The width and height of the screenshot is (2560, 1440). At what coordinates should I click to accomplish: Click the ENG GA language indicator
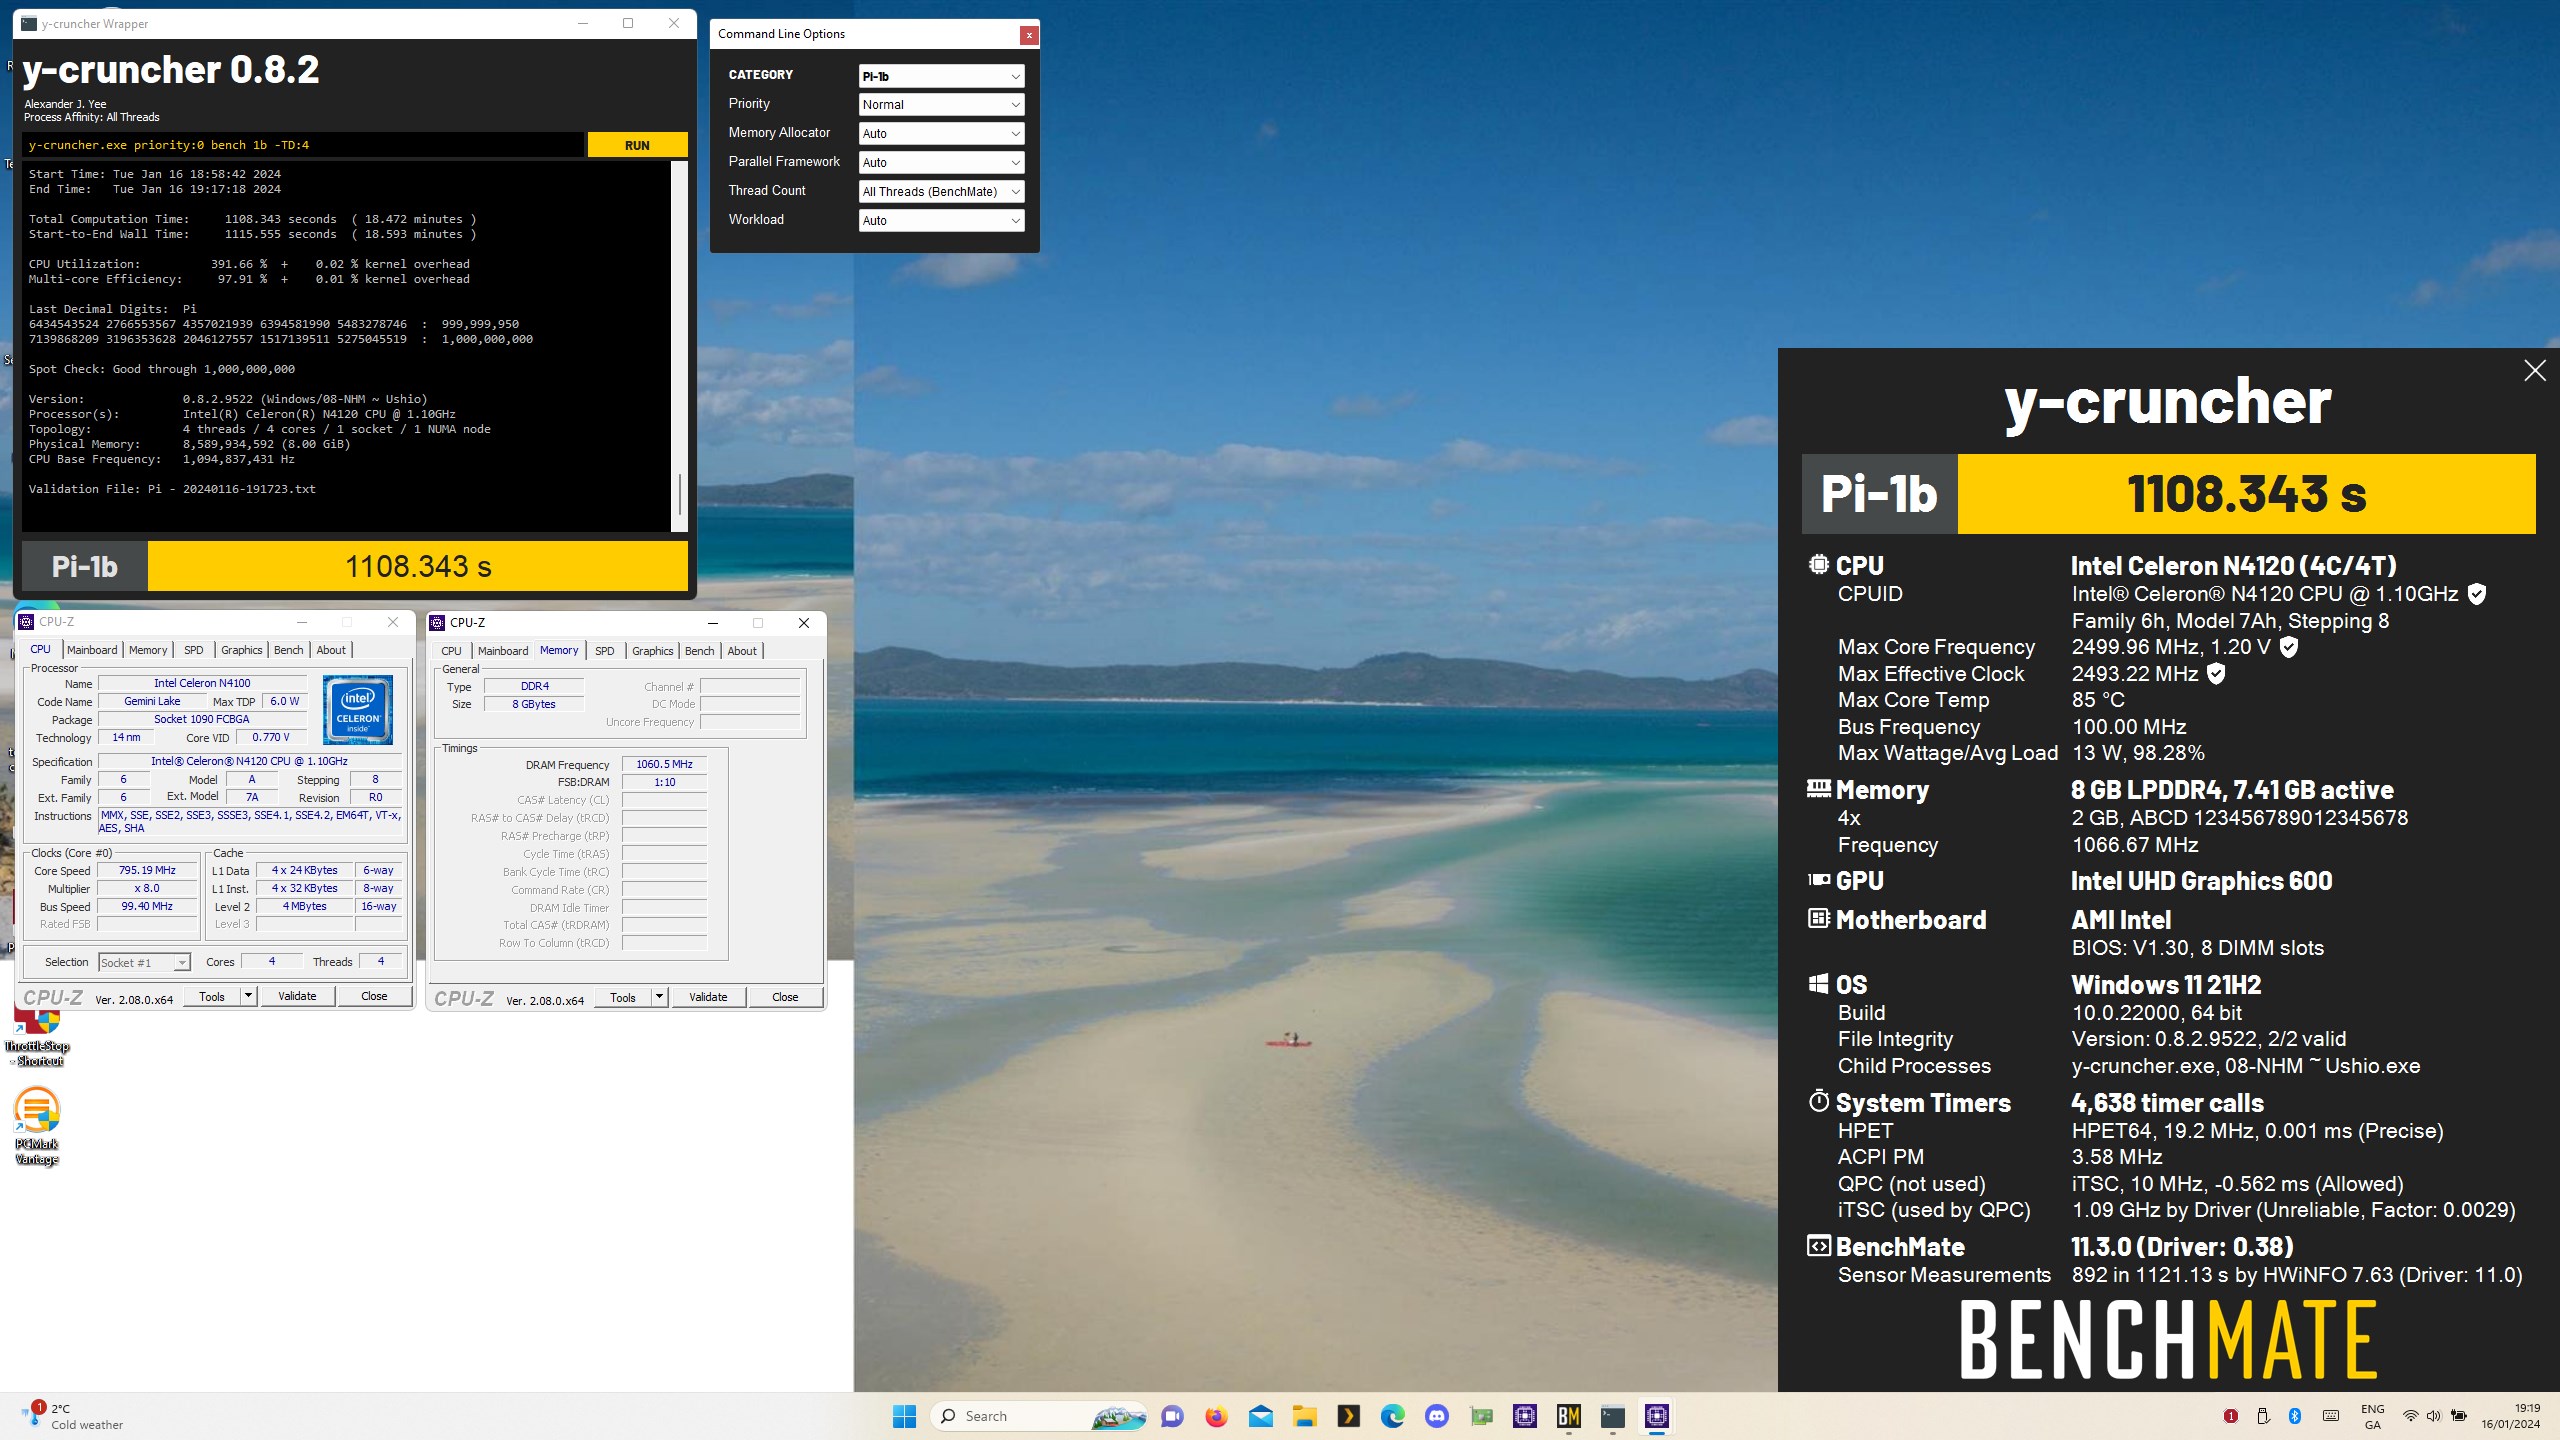click(x=2372, y=1416)
